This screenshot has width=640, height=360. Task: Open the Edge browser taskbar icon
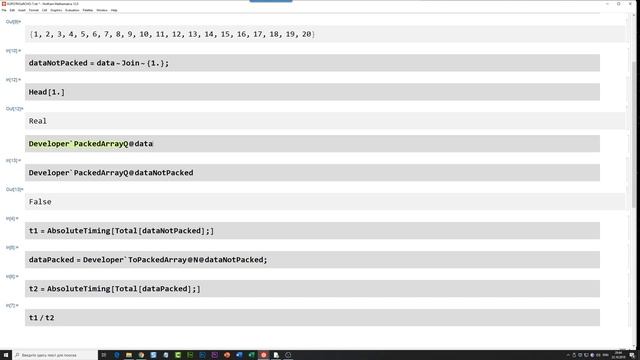click(116, 355)
